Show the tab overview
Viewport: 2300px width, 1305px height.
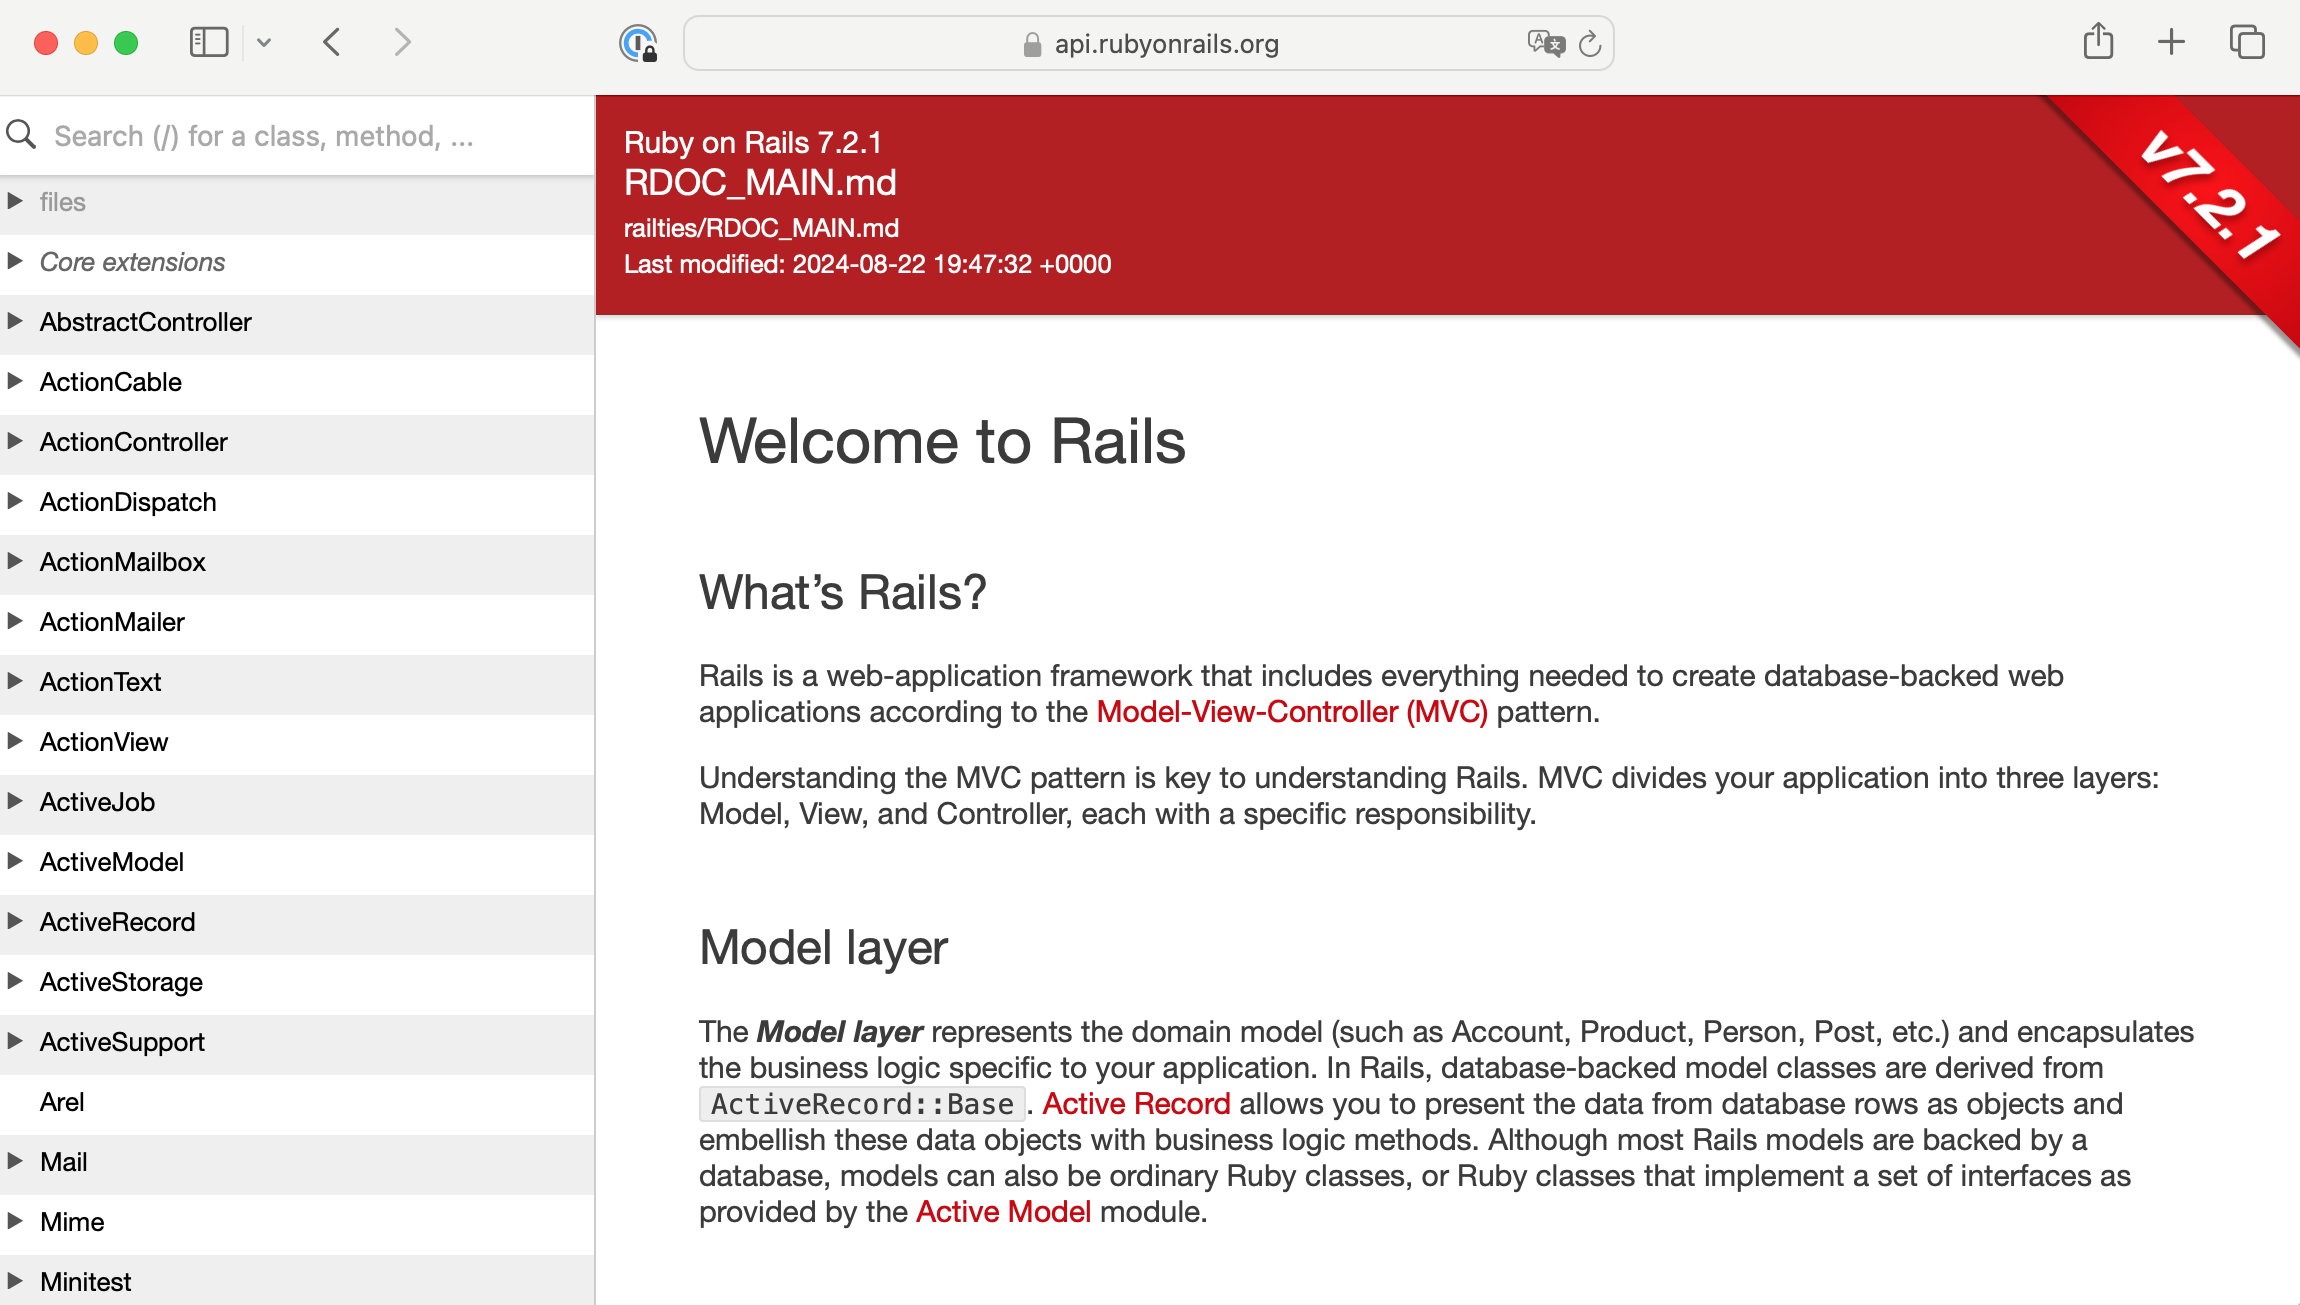(x=2245, y=42)
